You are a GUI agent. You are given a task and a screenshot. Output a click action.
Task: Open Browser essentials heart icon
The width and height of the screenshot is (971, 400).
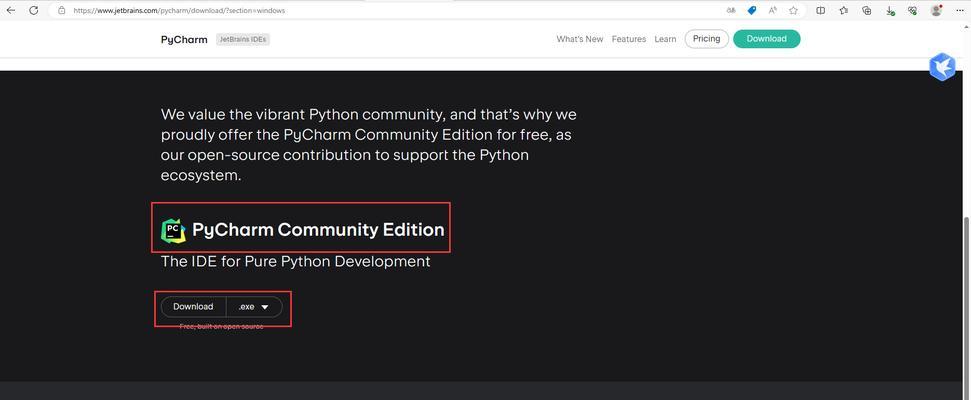[x=912, y=11]
